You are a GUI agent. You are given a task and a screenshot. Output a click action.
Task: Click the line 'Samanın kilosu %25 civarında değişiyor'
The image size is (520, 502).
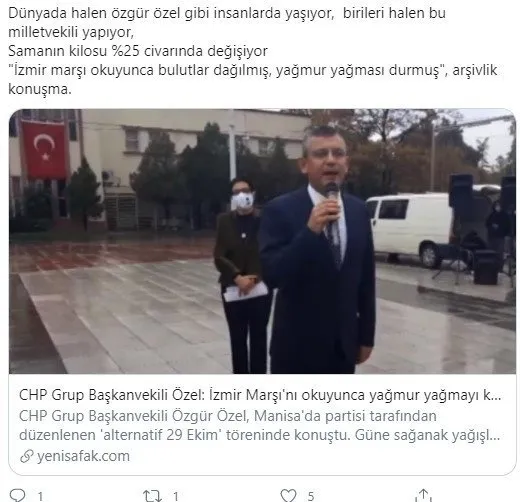click(138, 51)
